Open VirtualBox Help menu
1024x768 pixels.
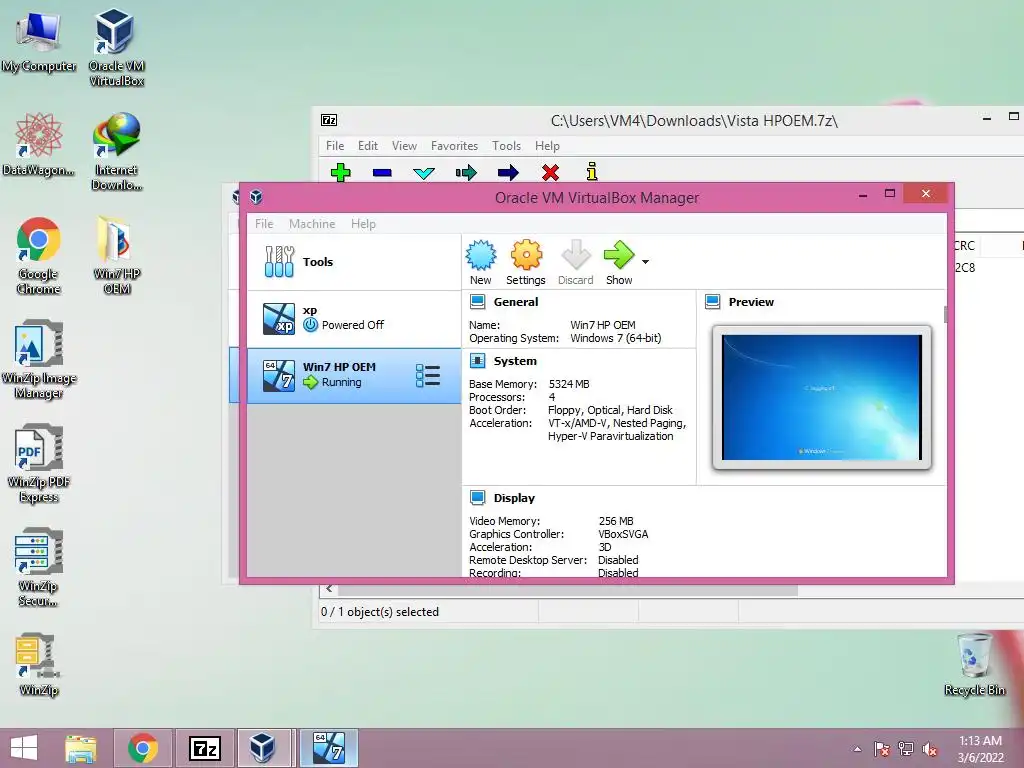coord(363,224)
